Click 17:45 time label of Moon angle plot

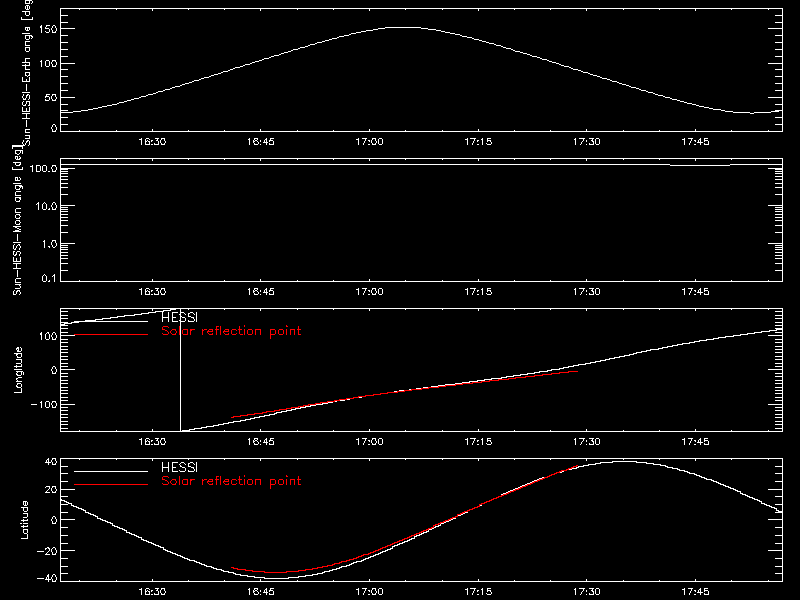695,292
